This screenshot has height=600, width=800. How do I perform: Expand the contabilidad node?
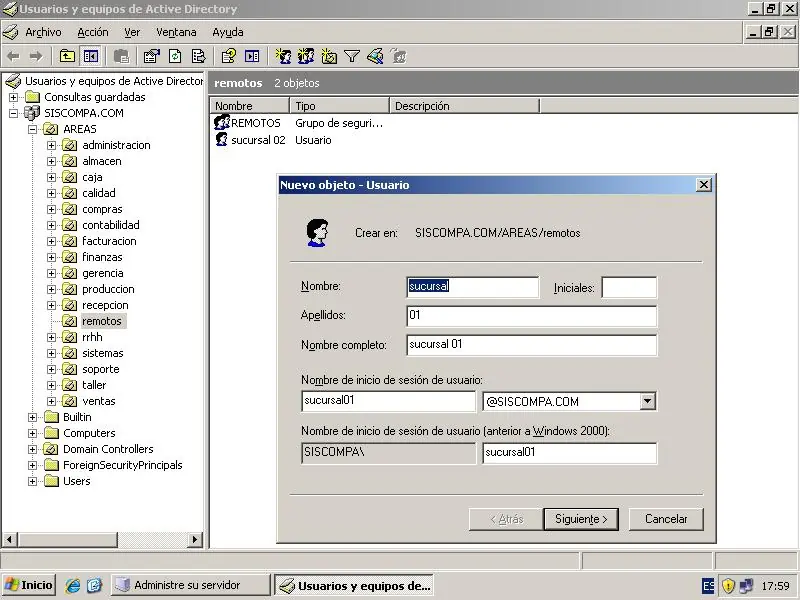pyautogui.click(x=51, y=226)
